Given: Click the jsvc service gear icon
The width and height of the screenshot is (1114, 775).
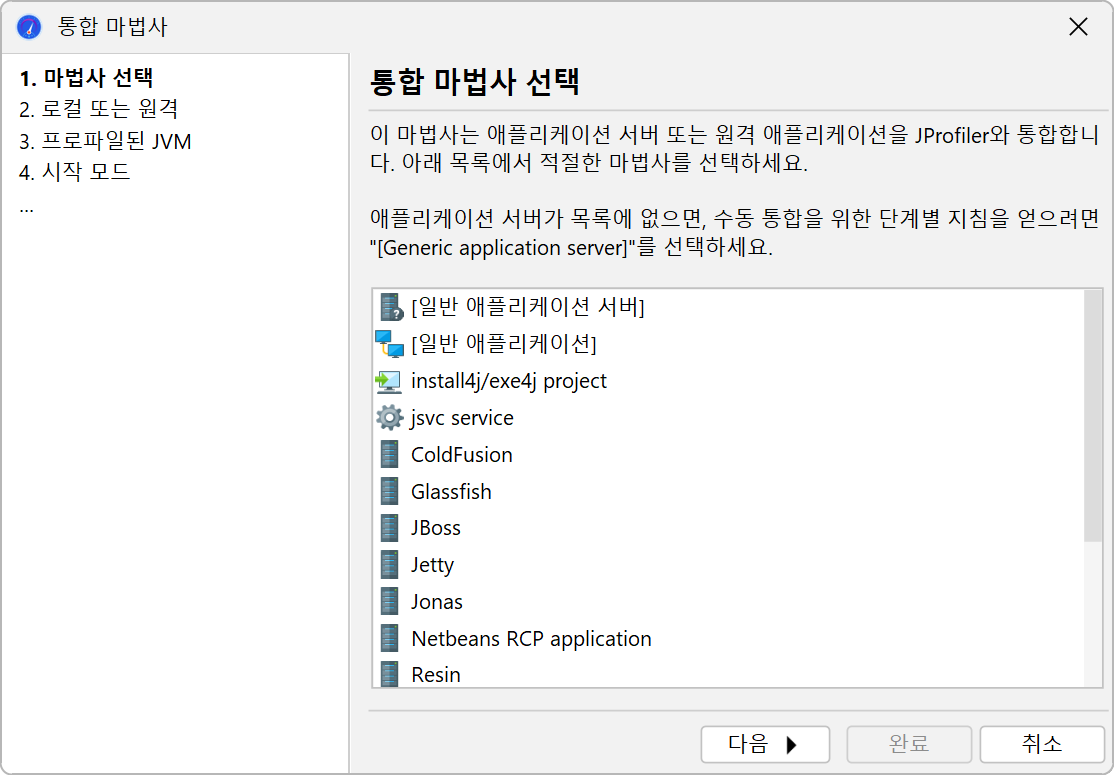Looking at the screenshot, I should [389, 418].
